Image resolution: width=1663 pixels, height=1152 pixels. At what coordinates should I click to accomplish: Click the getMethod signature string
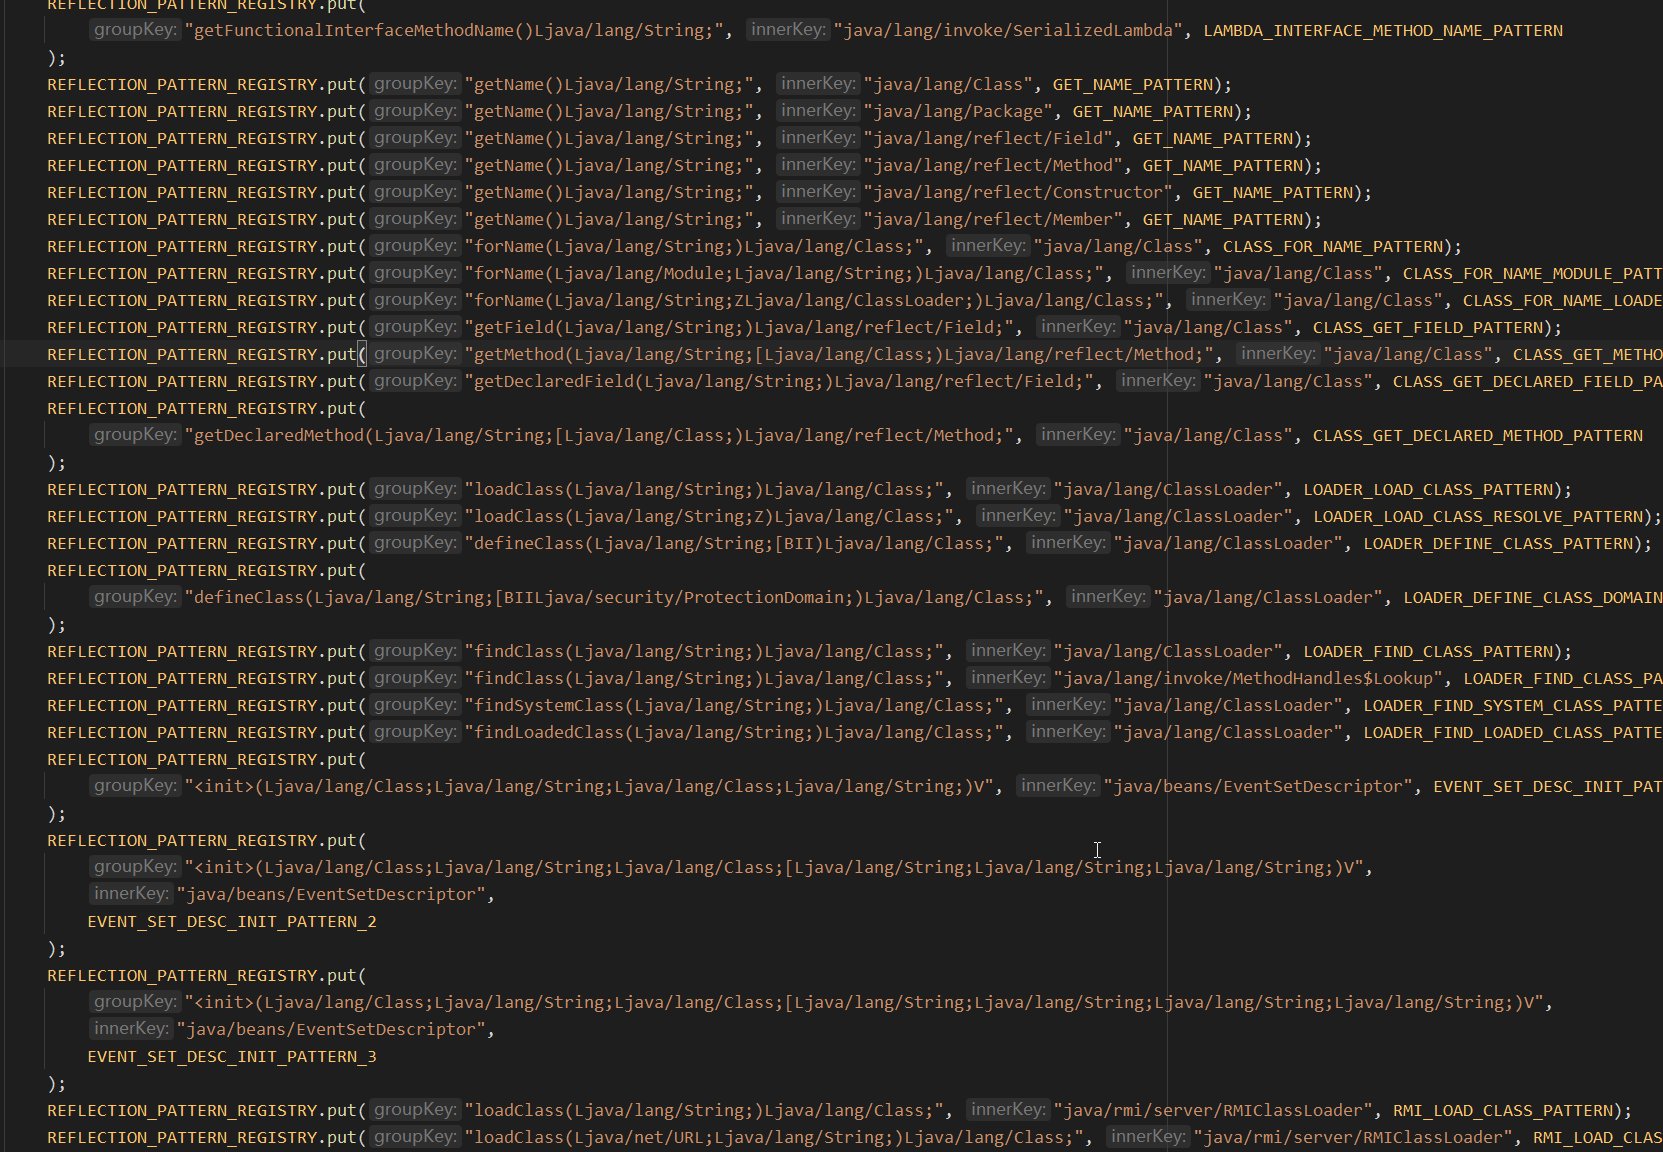coord(839,355)
